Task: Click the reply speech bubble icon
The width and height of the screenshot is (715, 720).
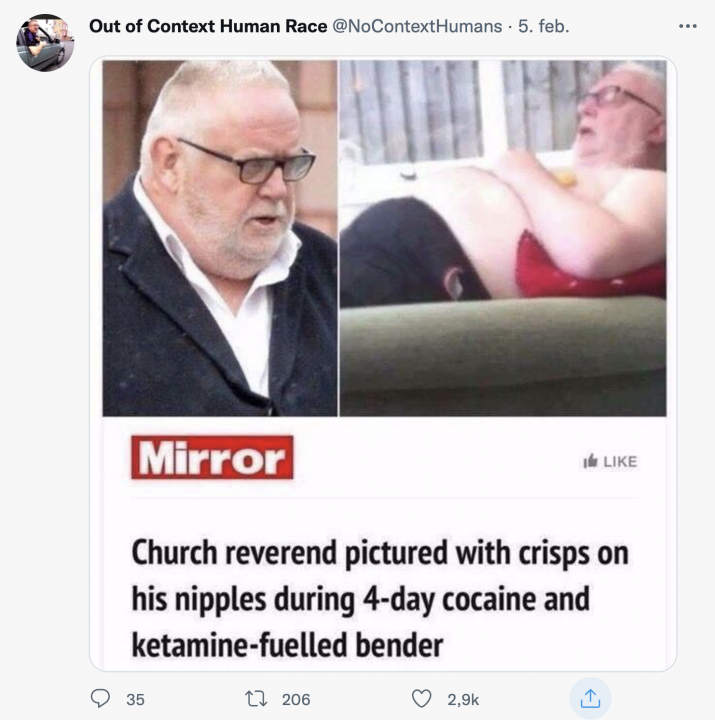Action: 101,699
